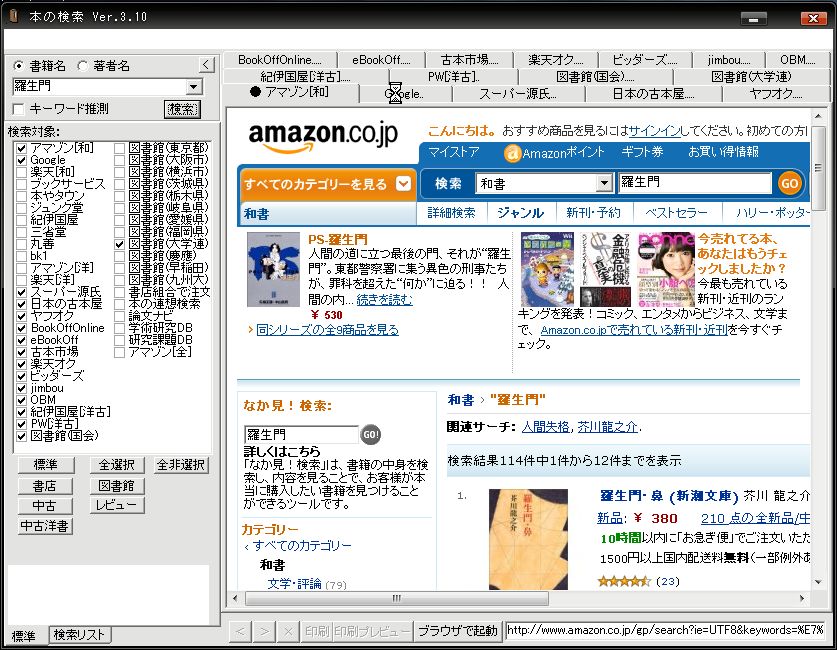
Task: Click the browser back arrow button
Action: coord(240,631)
